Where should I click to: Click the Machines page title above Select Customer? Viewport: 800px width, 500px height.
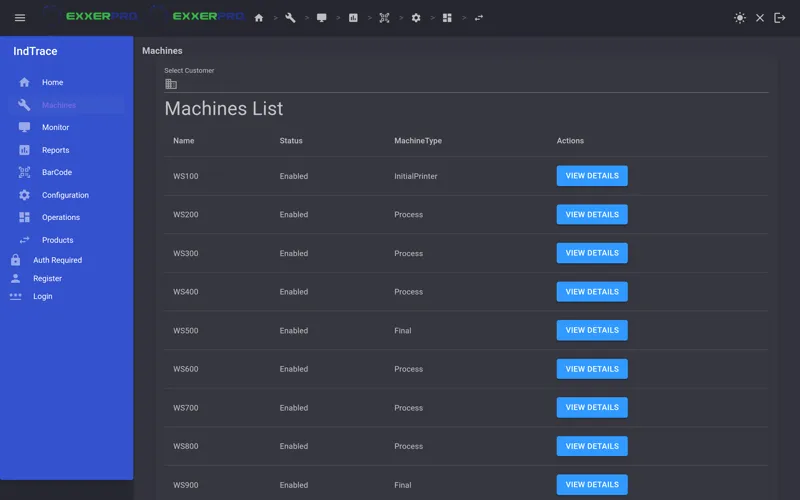pyautogui.click(x=162, y=51)
